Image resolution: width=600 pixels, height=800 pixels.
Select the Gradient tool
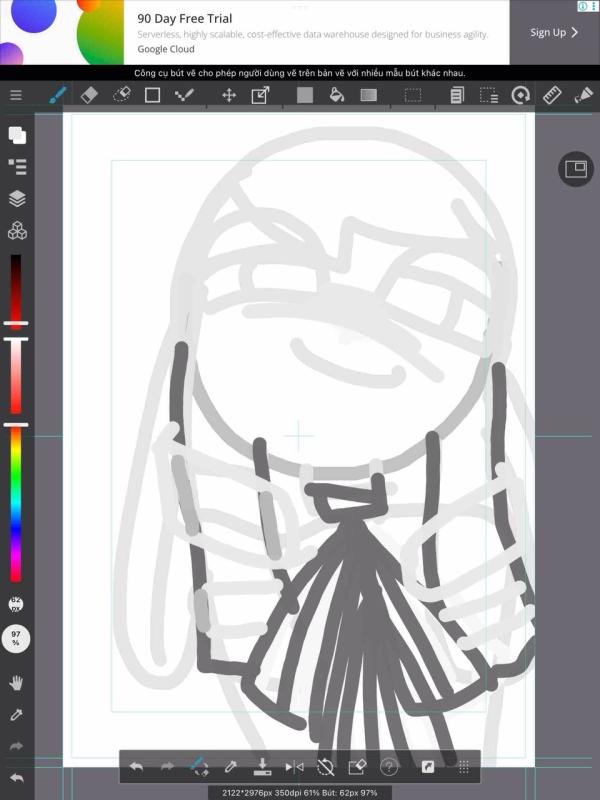369,95
